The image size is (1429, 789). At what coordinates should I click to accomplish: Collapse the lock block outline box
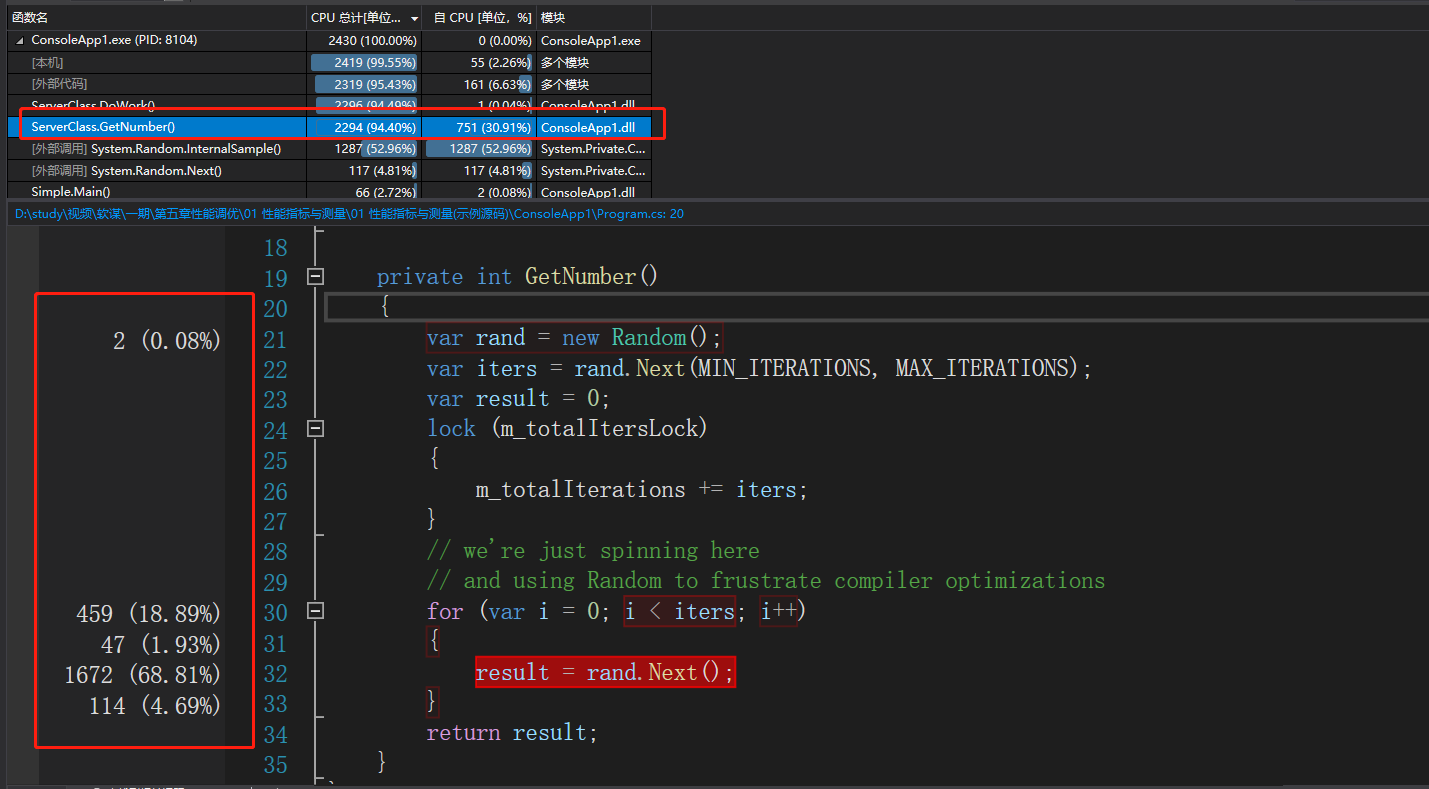pyautogui.click(x=315, y=429)
